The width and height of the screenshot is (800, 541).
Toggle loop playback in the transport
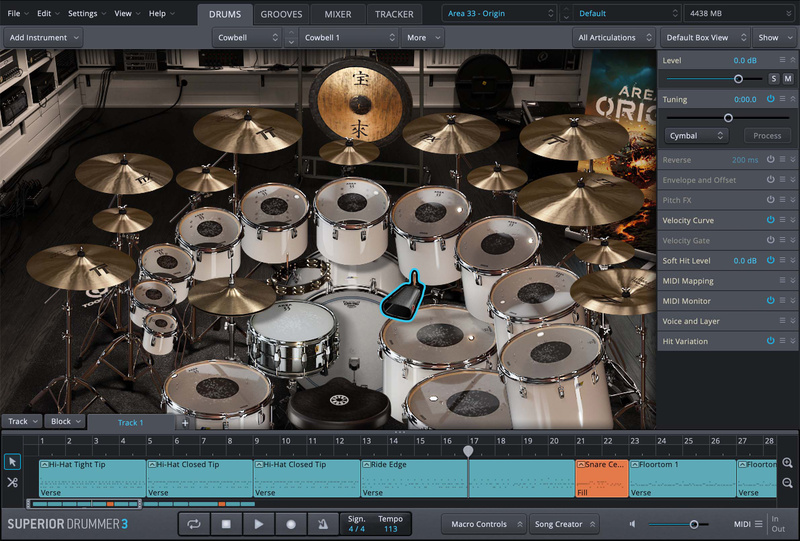pyautogui.click(x=194, y=524)
